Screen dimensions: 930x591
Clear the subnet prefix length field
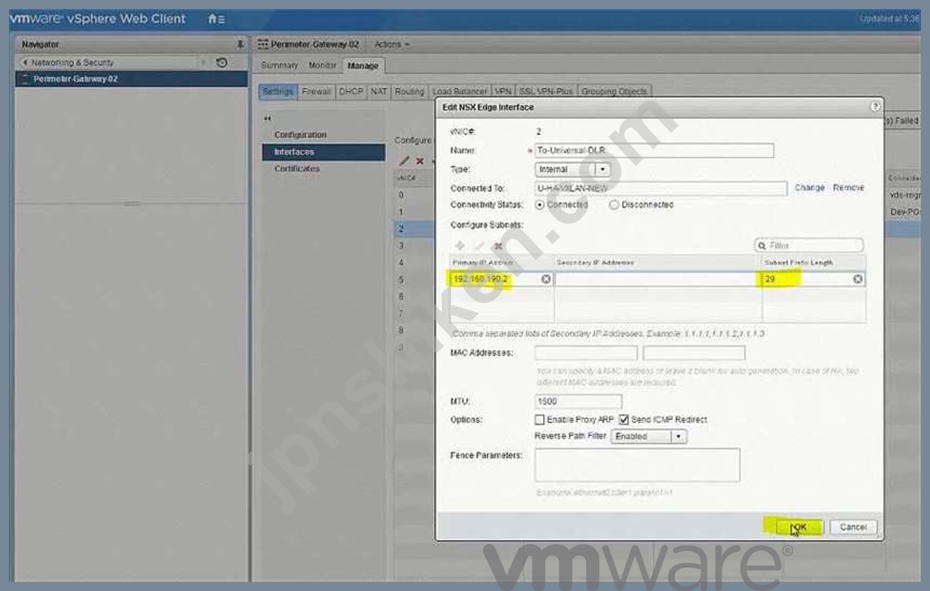point(858,279)
